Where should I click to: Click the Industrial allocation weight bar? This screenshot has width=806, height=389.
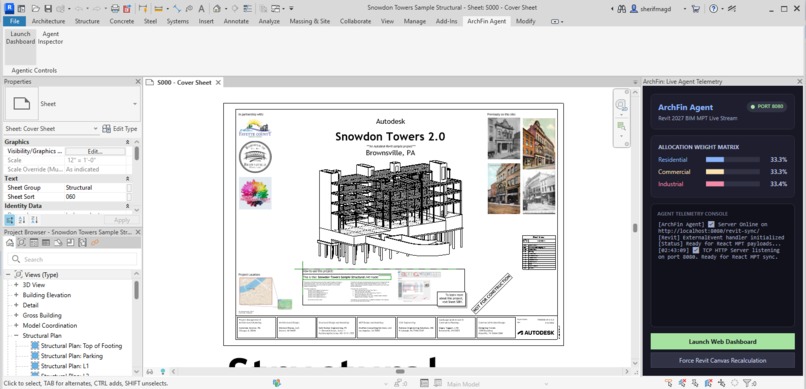[732, 184]
